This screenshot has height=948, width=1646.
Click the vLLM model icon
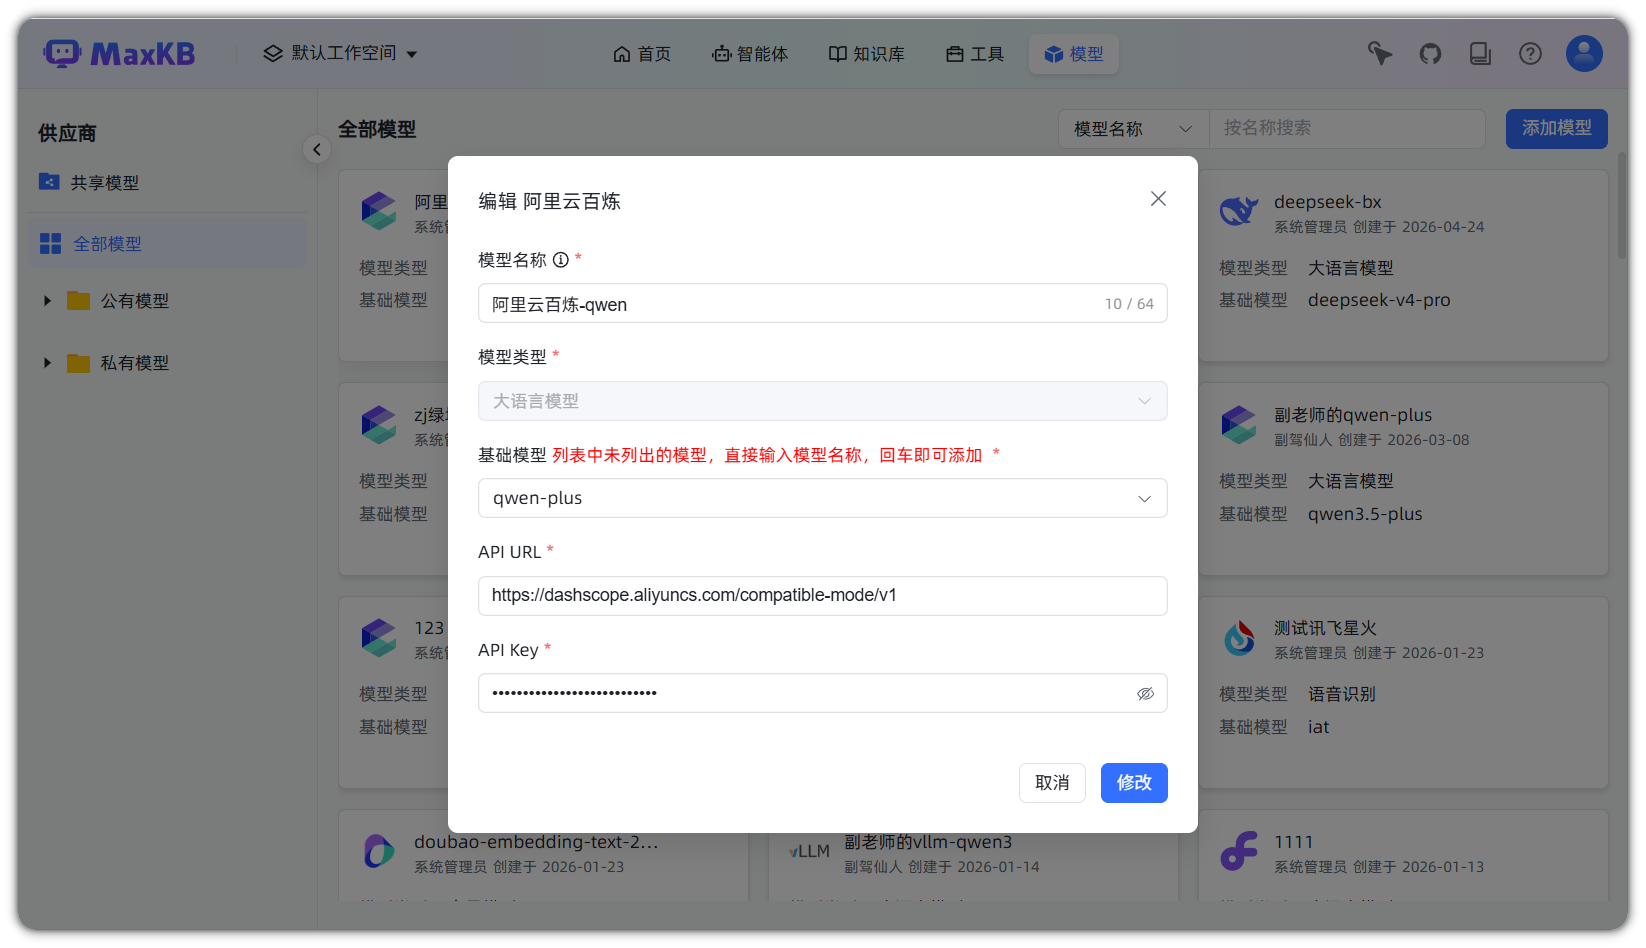[x=809, y=851]
